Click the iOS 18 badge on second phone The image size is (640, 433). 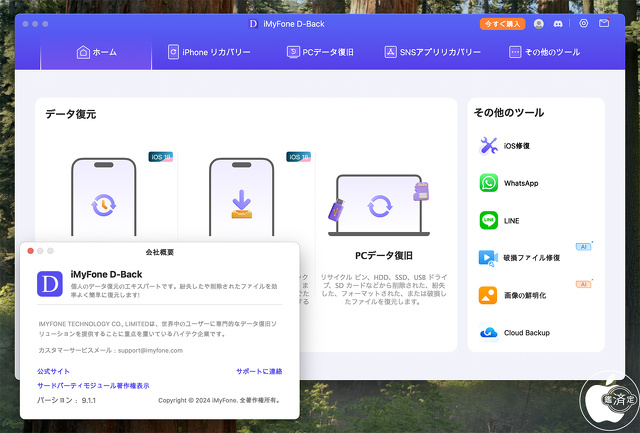click(x=298, y=157)
